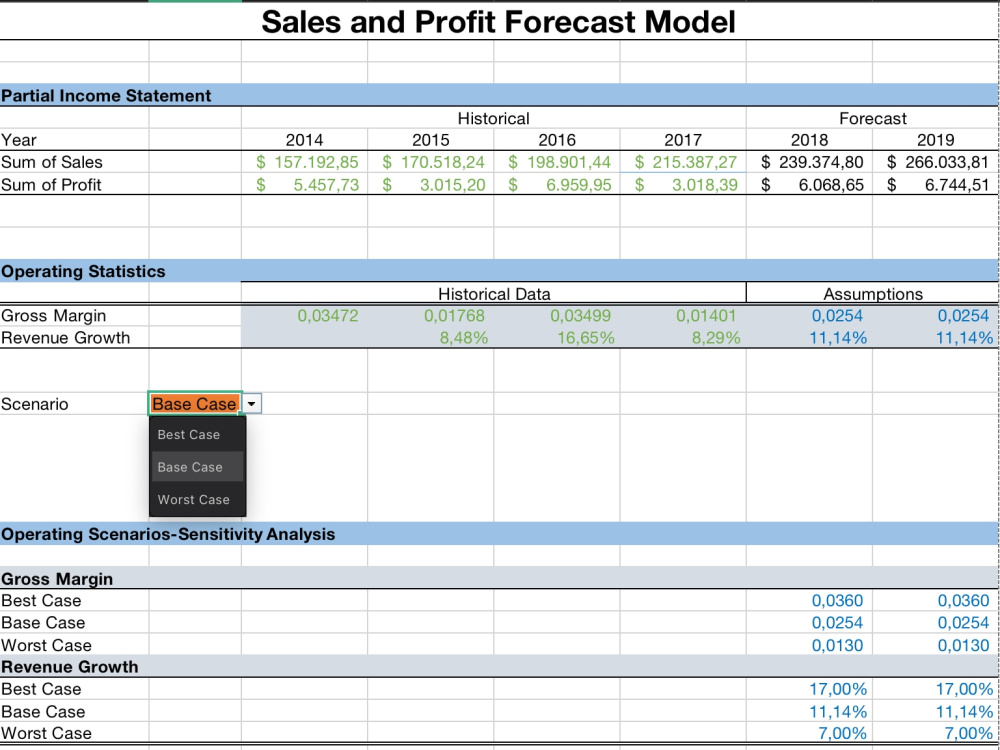Choose Base Case in the dropdown list
Screen dimensions: 1000x750
coord(198,467)
